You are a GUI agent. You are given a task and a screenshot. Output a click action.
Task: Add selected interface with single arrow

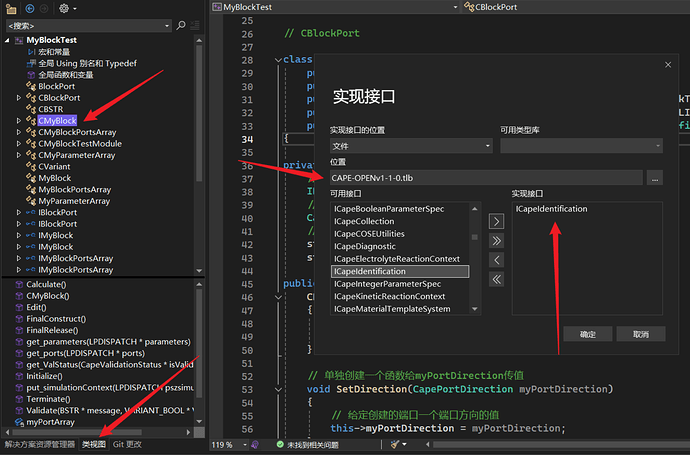coord(496,221)
